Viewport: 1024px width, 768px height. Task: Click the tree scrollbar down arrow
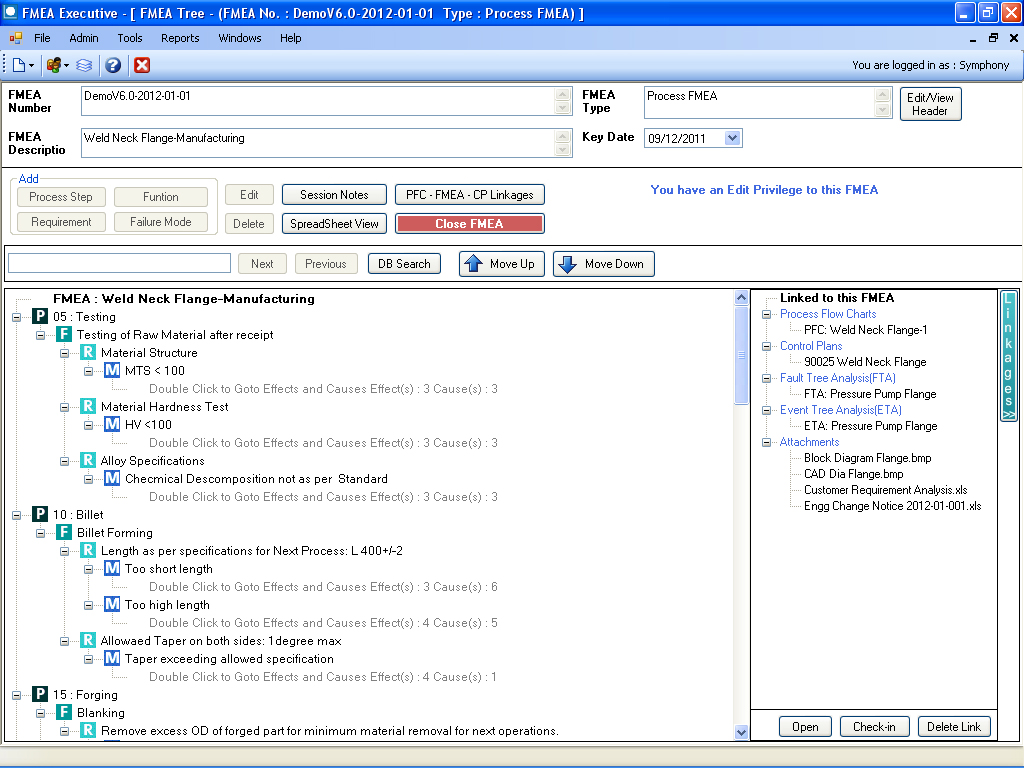[741, 732]
